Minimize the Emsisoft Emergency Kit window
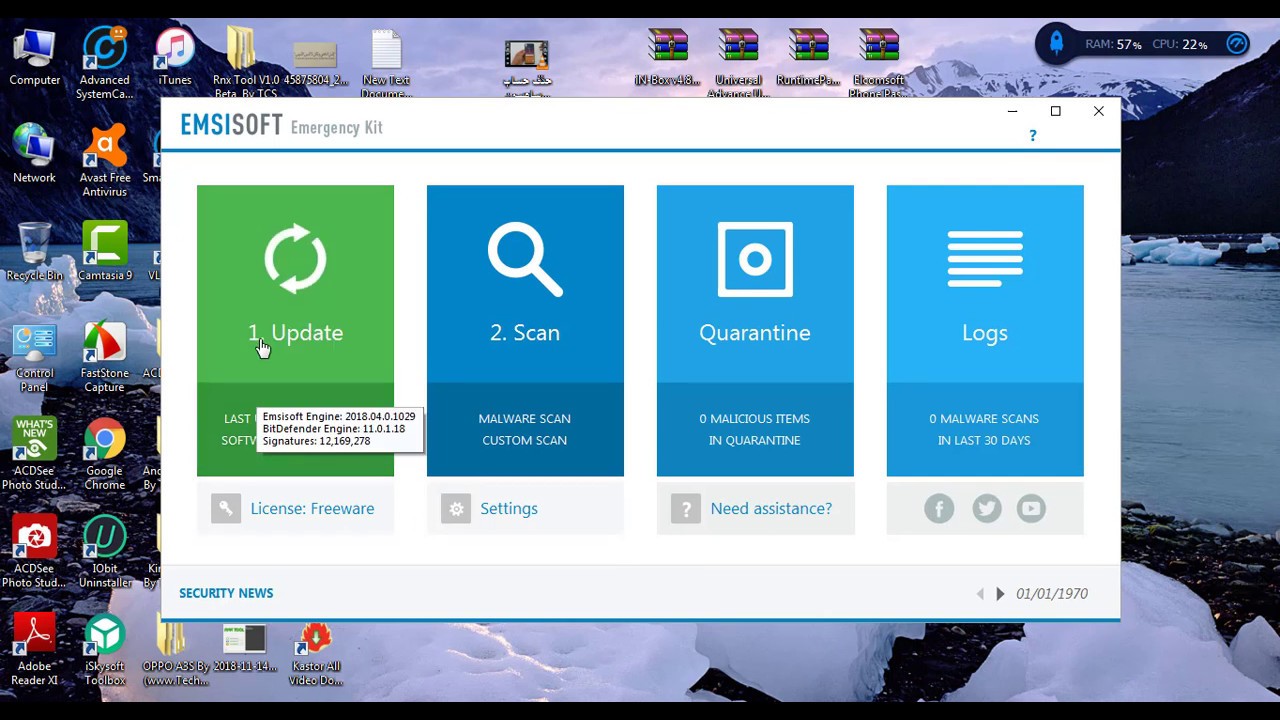Viewport: 1280px width, 720px height. 1012,111
